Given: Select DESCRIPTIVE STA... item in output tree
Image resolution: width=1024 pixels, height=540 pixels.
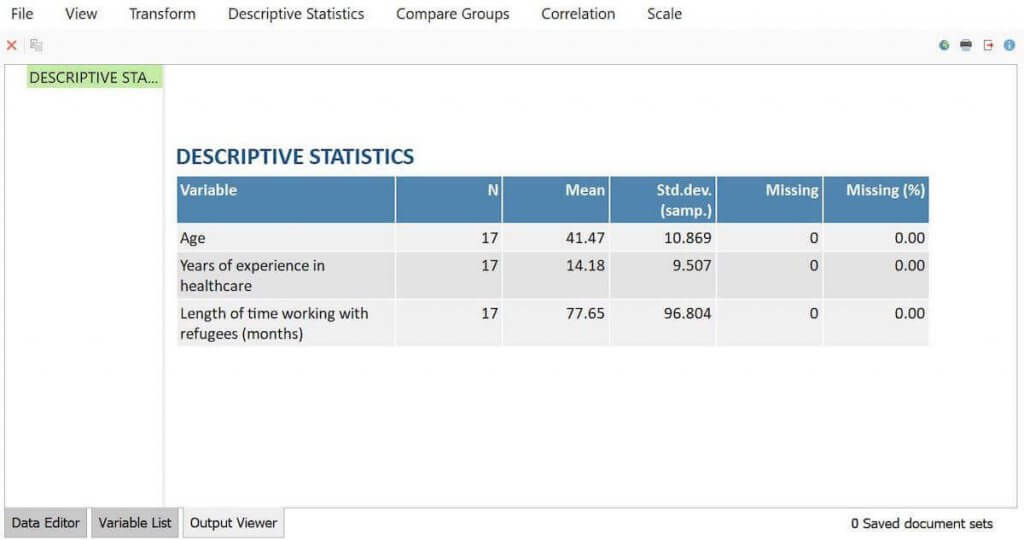Looking at the screenshot, I should [95, 77].
